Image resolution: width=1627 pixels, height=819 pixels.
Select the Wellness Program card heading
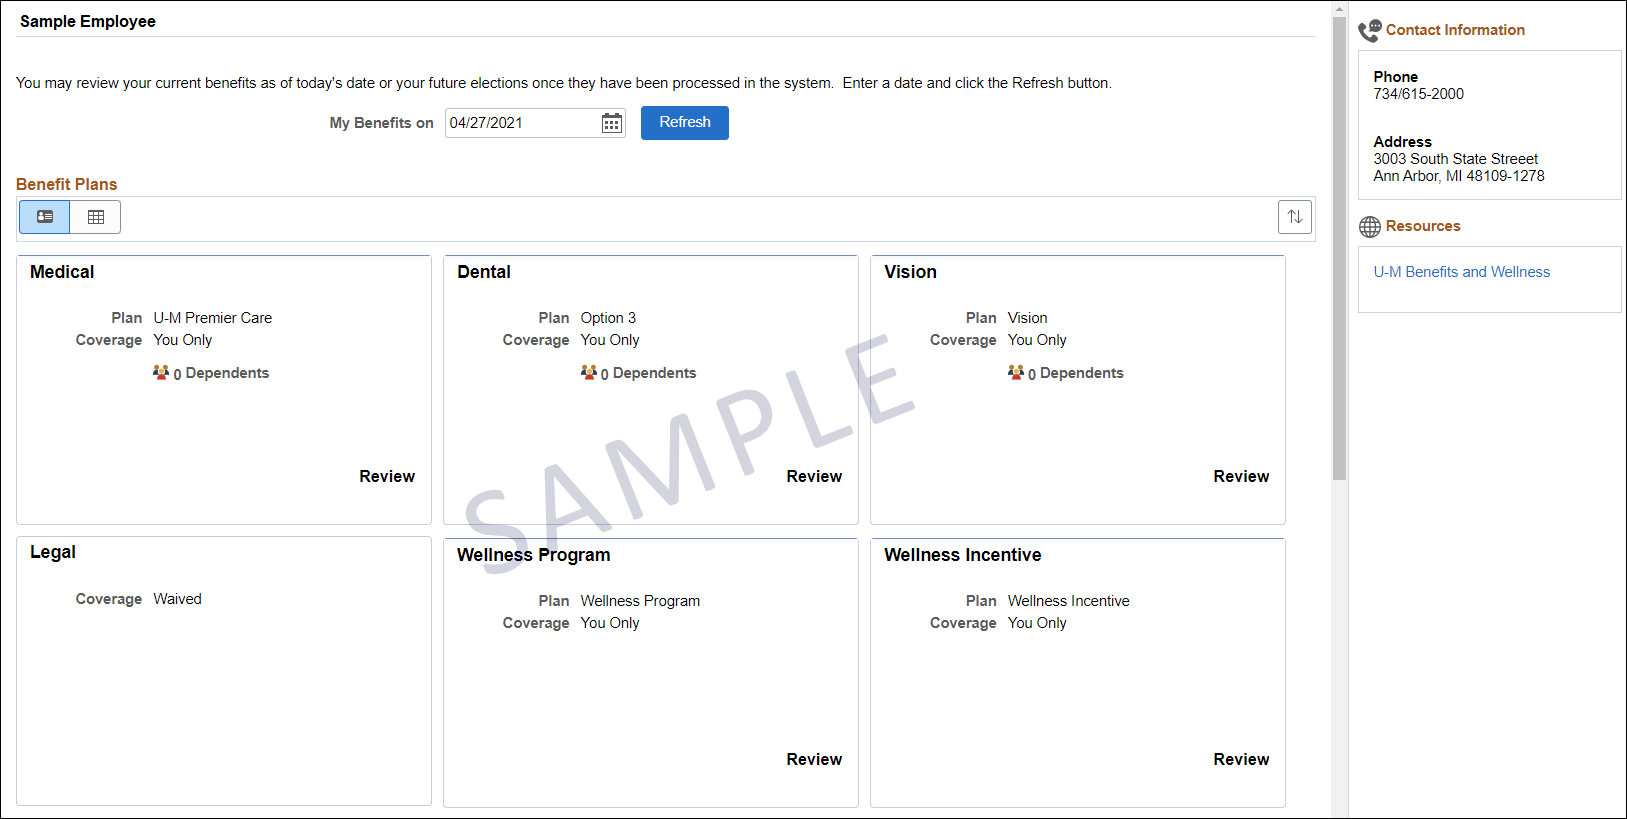click(x=533, y=555)
